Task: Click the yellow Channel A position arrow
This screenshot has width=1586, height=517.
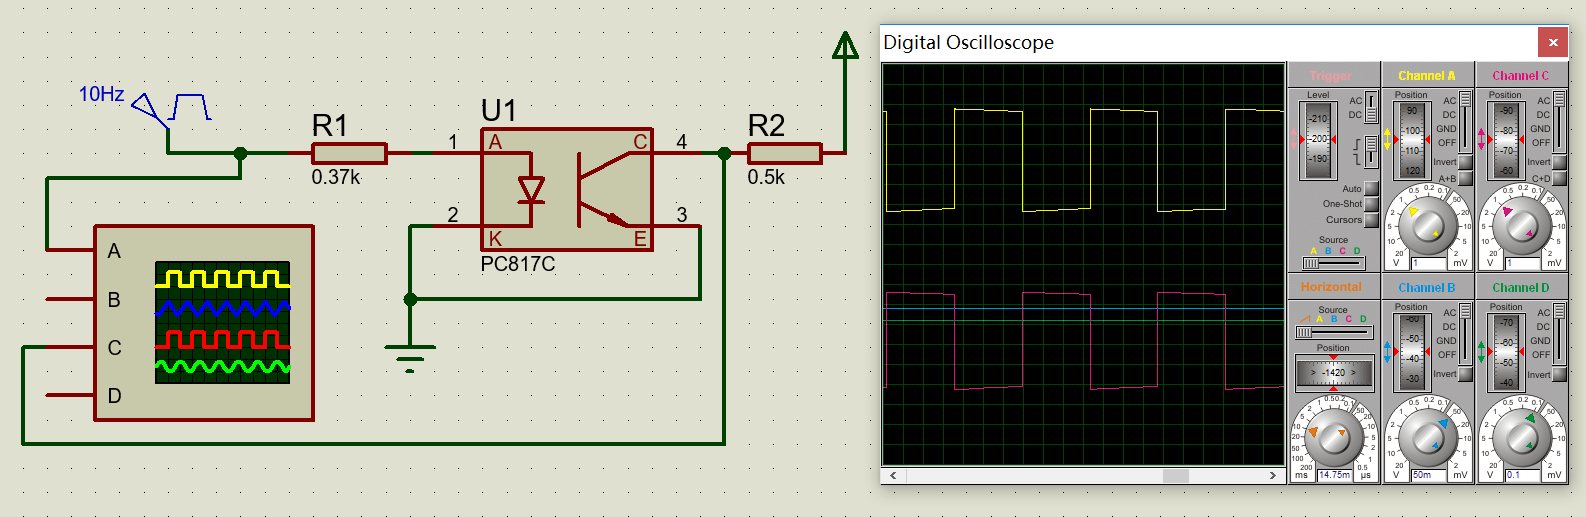Action: point(1388,140)
